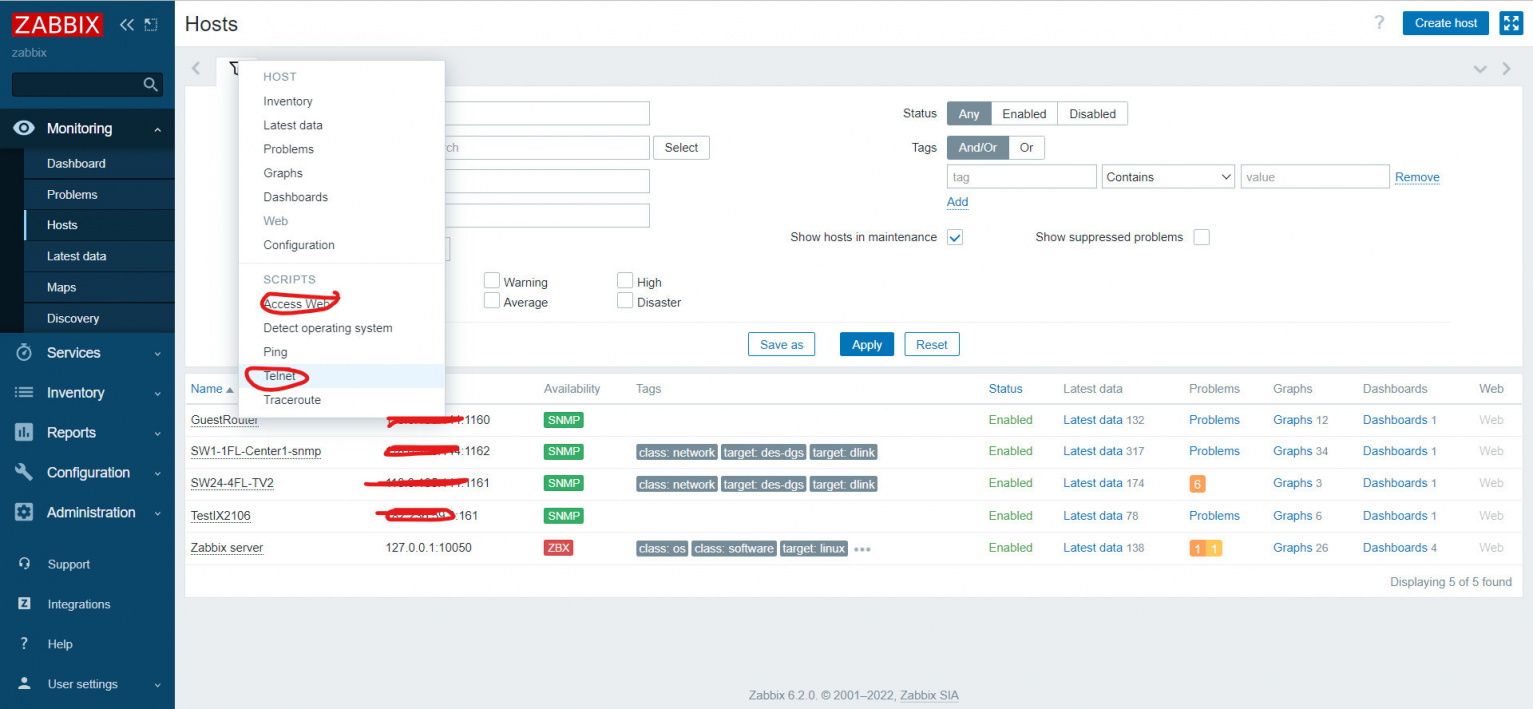Click the User settings person icon
Image resolution: width=1533 pixels, height=709 pixels.
pos(25,684)
